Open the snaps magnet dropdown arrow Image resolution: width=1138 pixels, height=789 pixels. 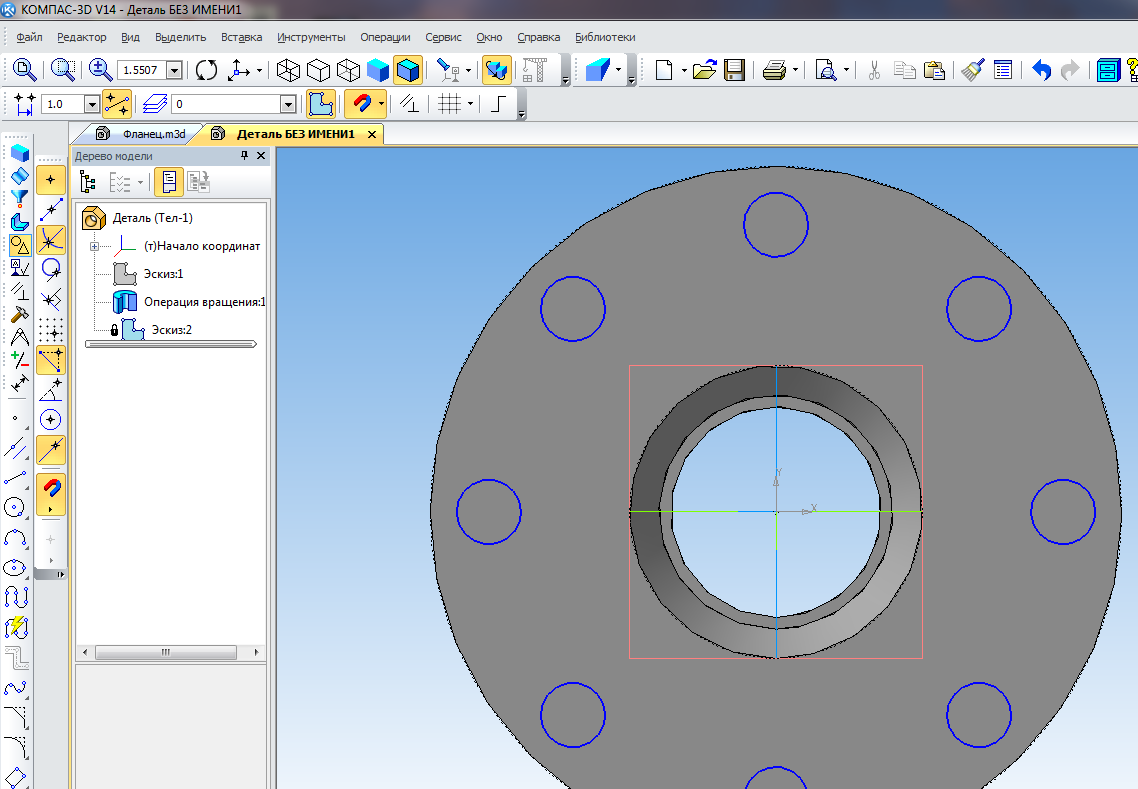(381, 104)
